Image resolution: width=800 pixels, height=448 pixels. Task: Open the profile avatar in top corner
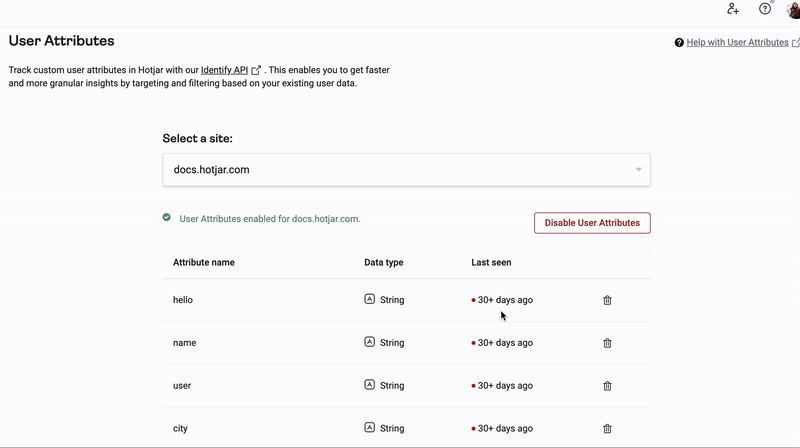pyautogui.click(x=794, y=10)
